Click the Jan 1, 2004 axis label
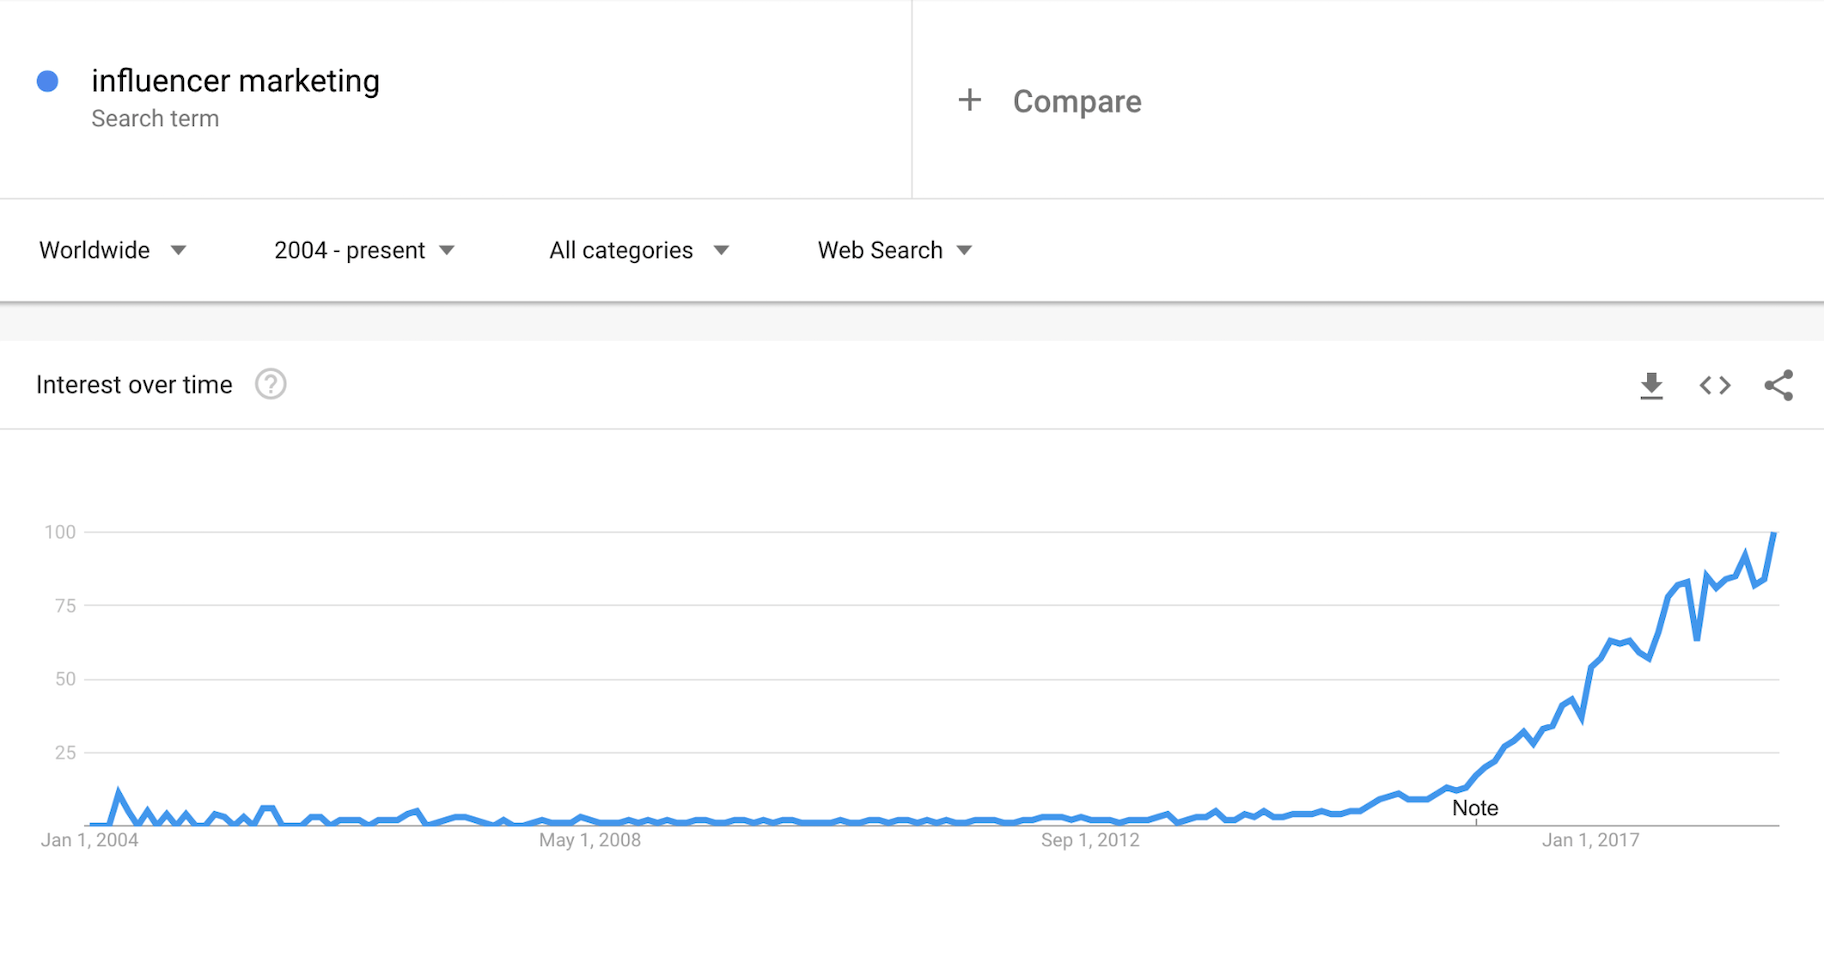Screen dimensions: 1824x964 click(x=90, y=840)
